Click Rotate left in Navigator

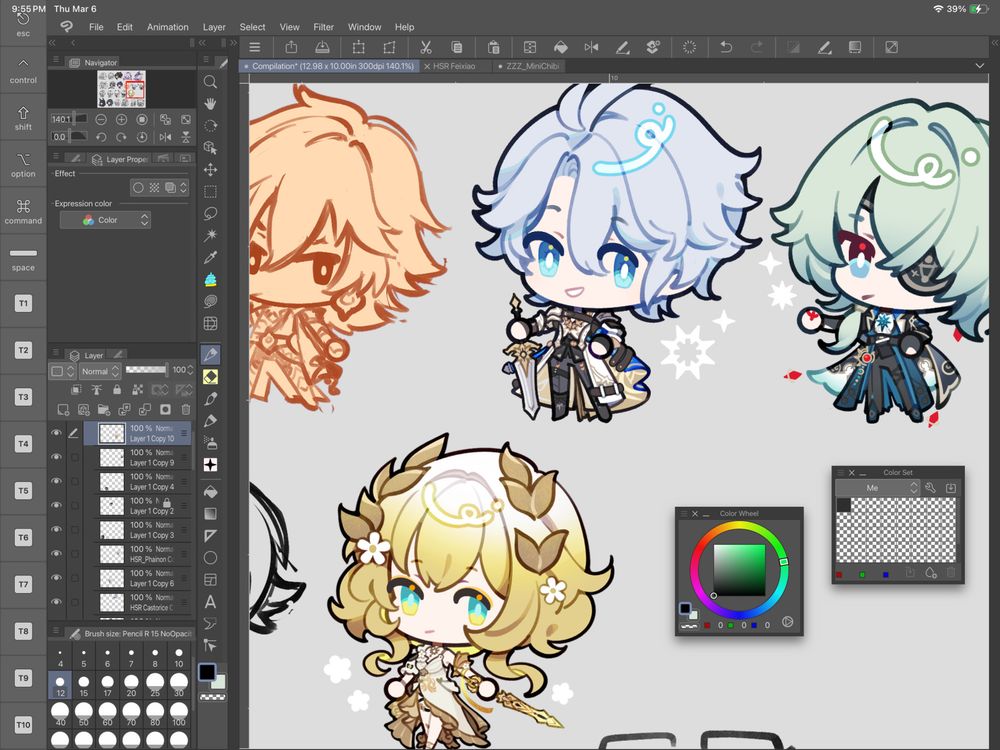[x=101, y=136]
